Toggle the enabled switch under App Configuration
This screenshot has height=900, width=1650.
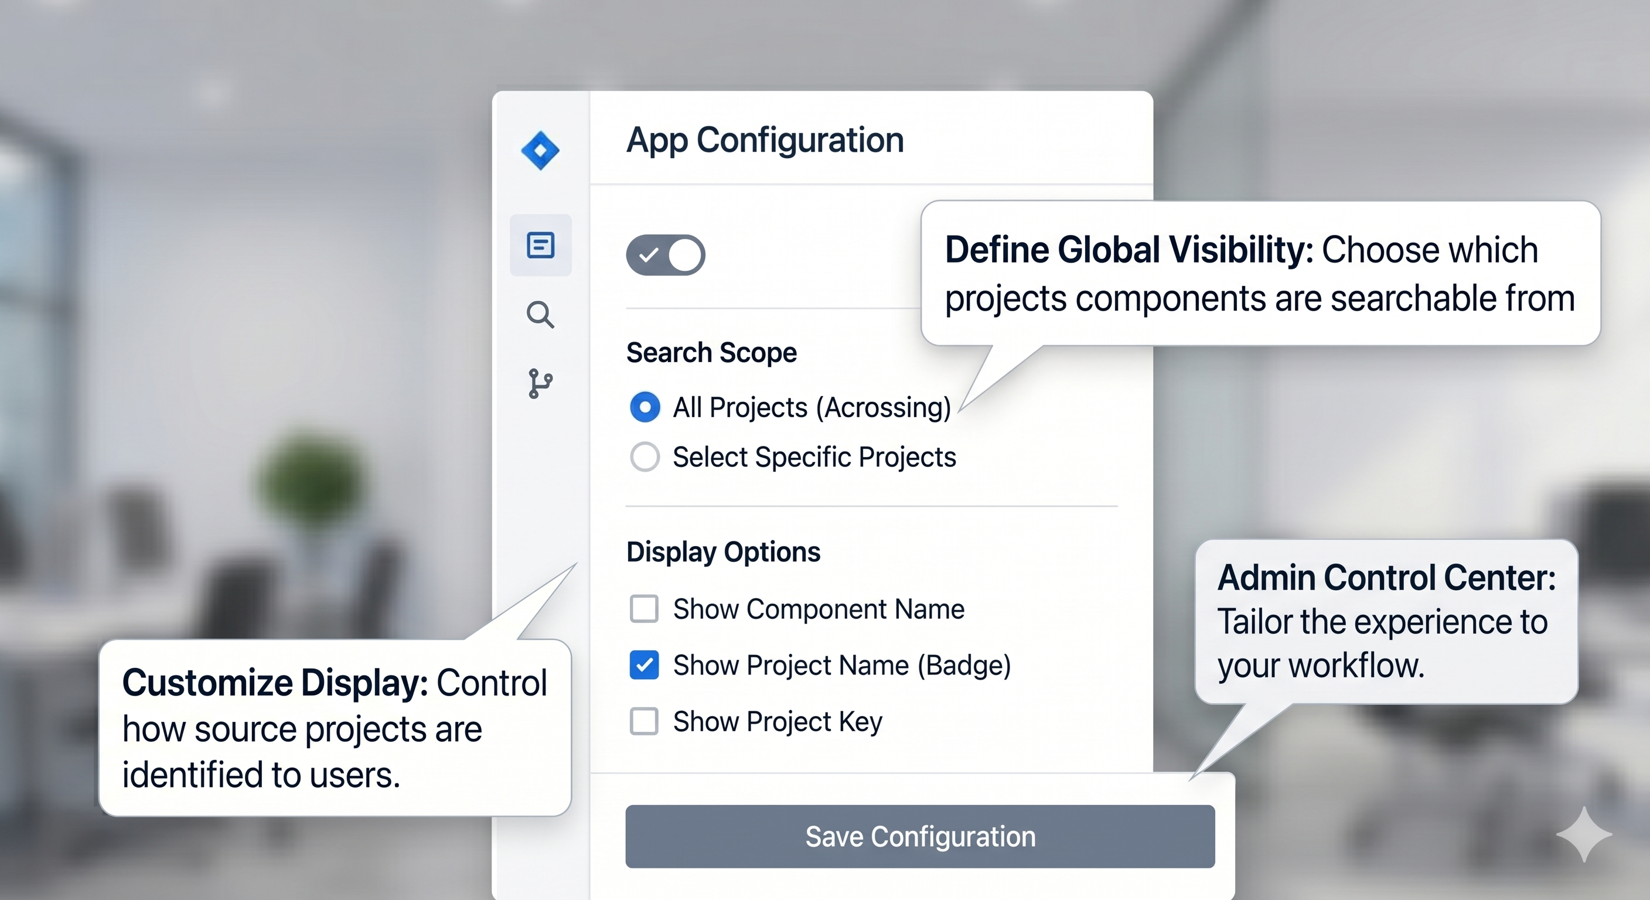click(x=666, y=255)
